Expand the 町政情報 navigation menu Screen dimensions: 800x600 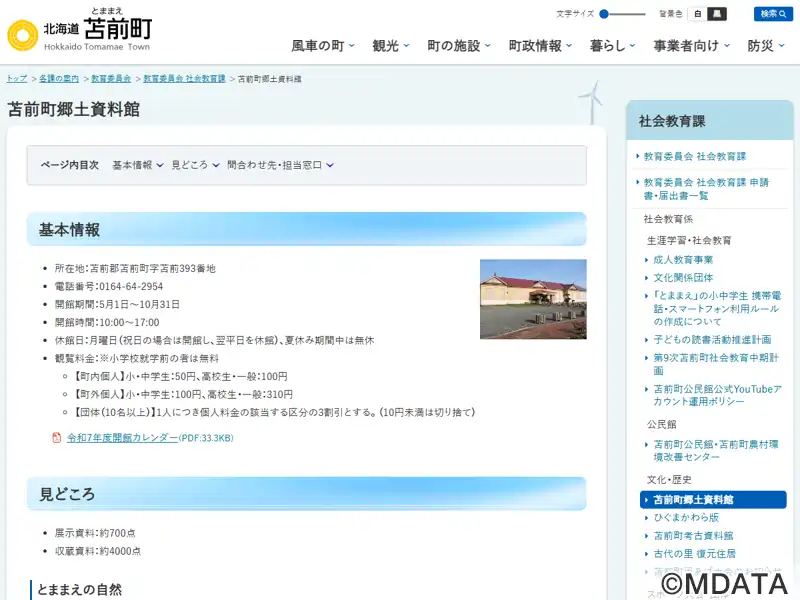pos(540,46)
